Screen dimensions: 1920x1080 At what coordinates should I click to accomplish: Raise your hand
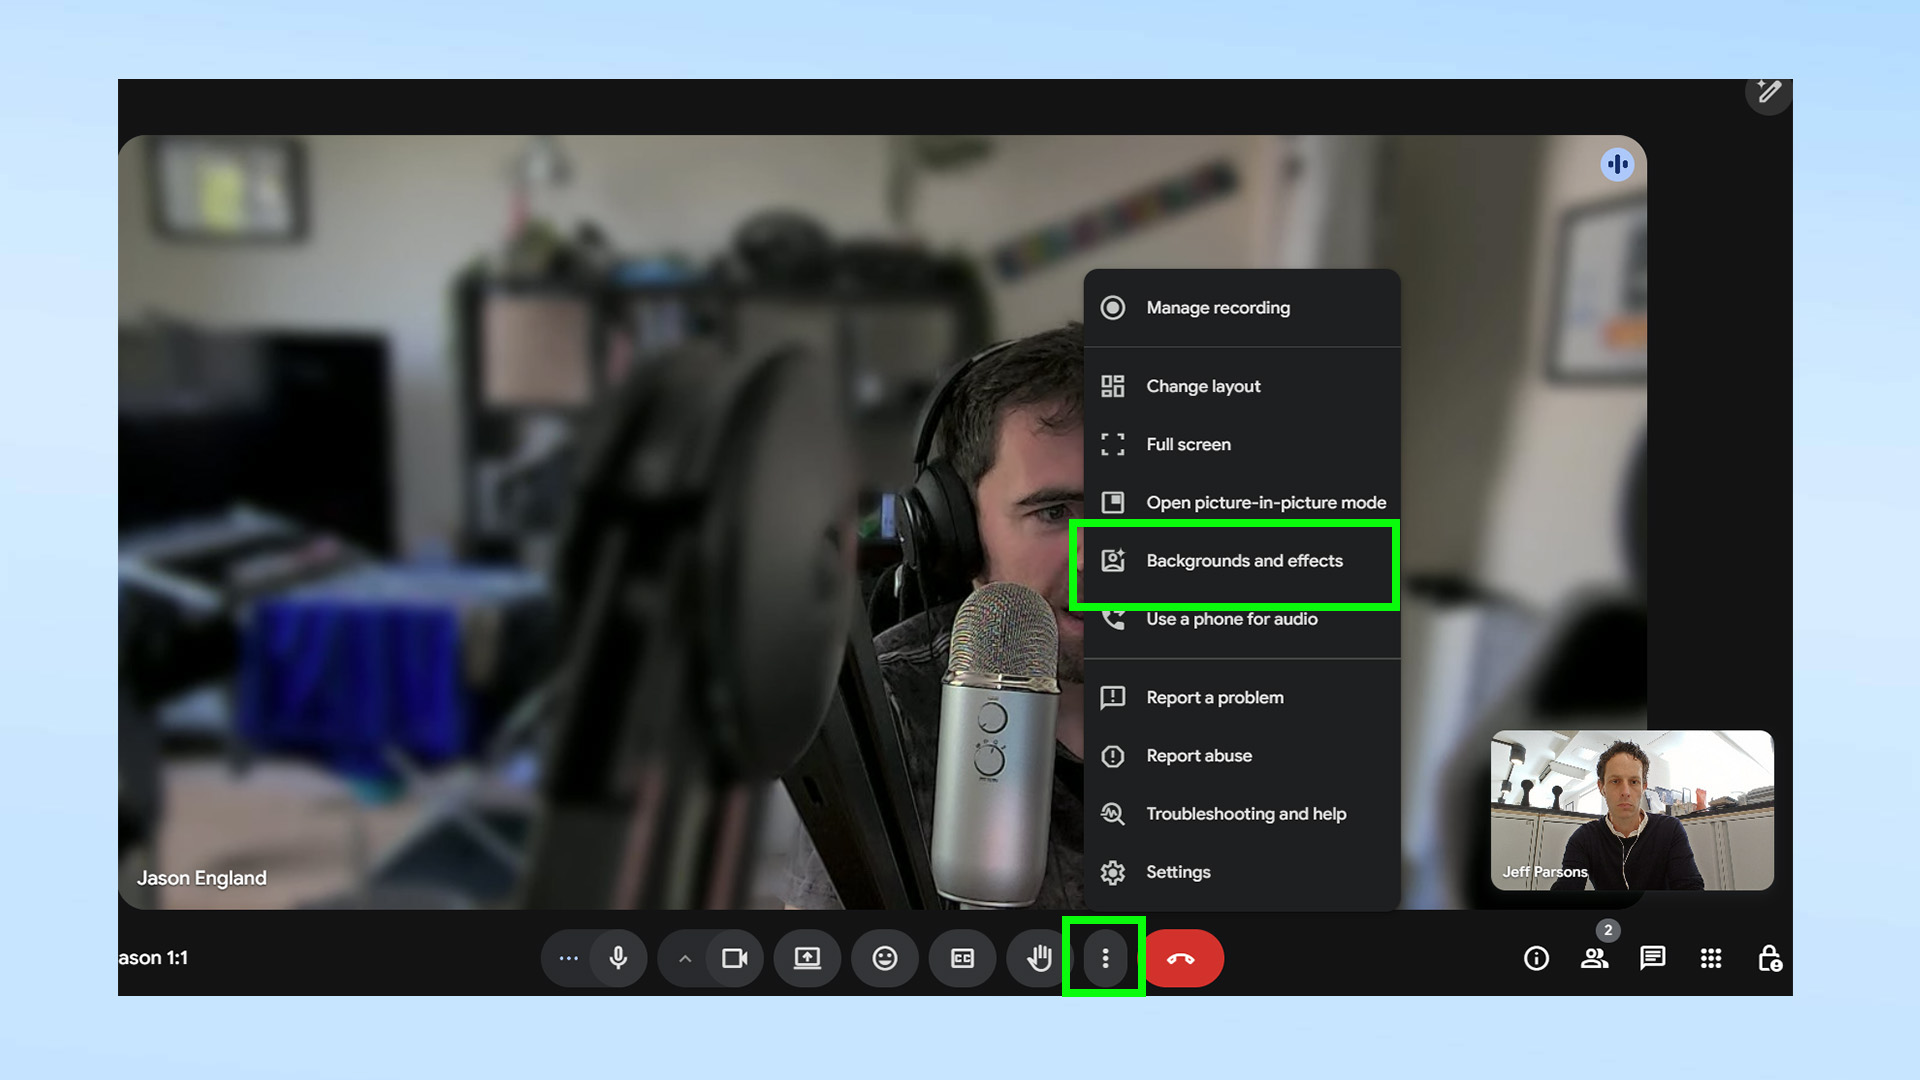pos(1037,958)
